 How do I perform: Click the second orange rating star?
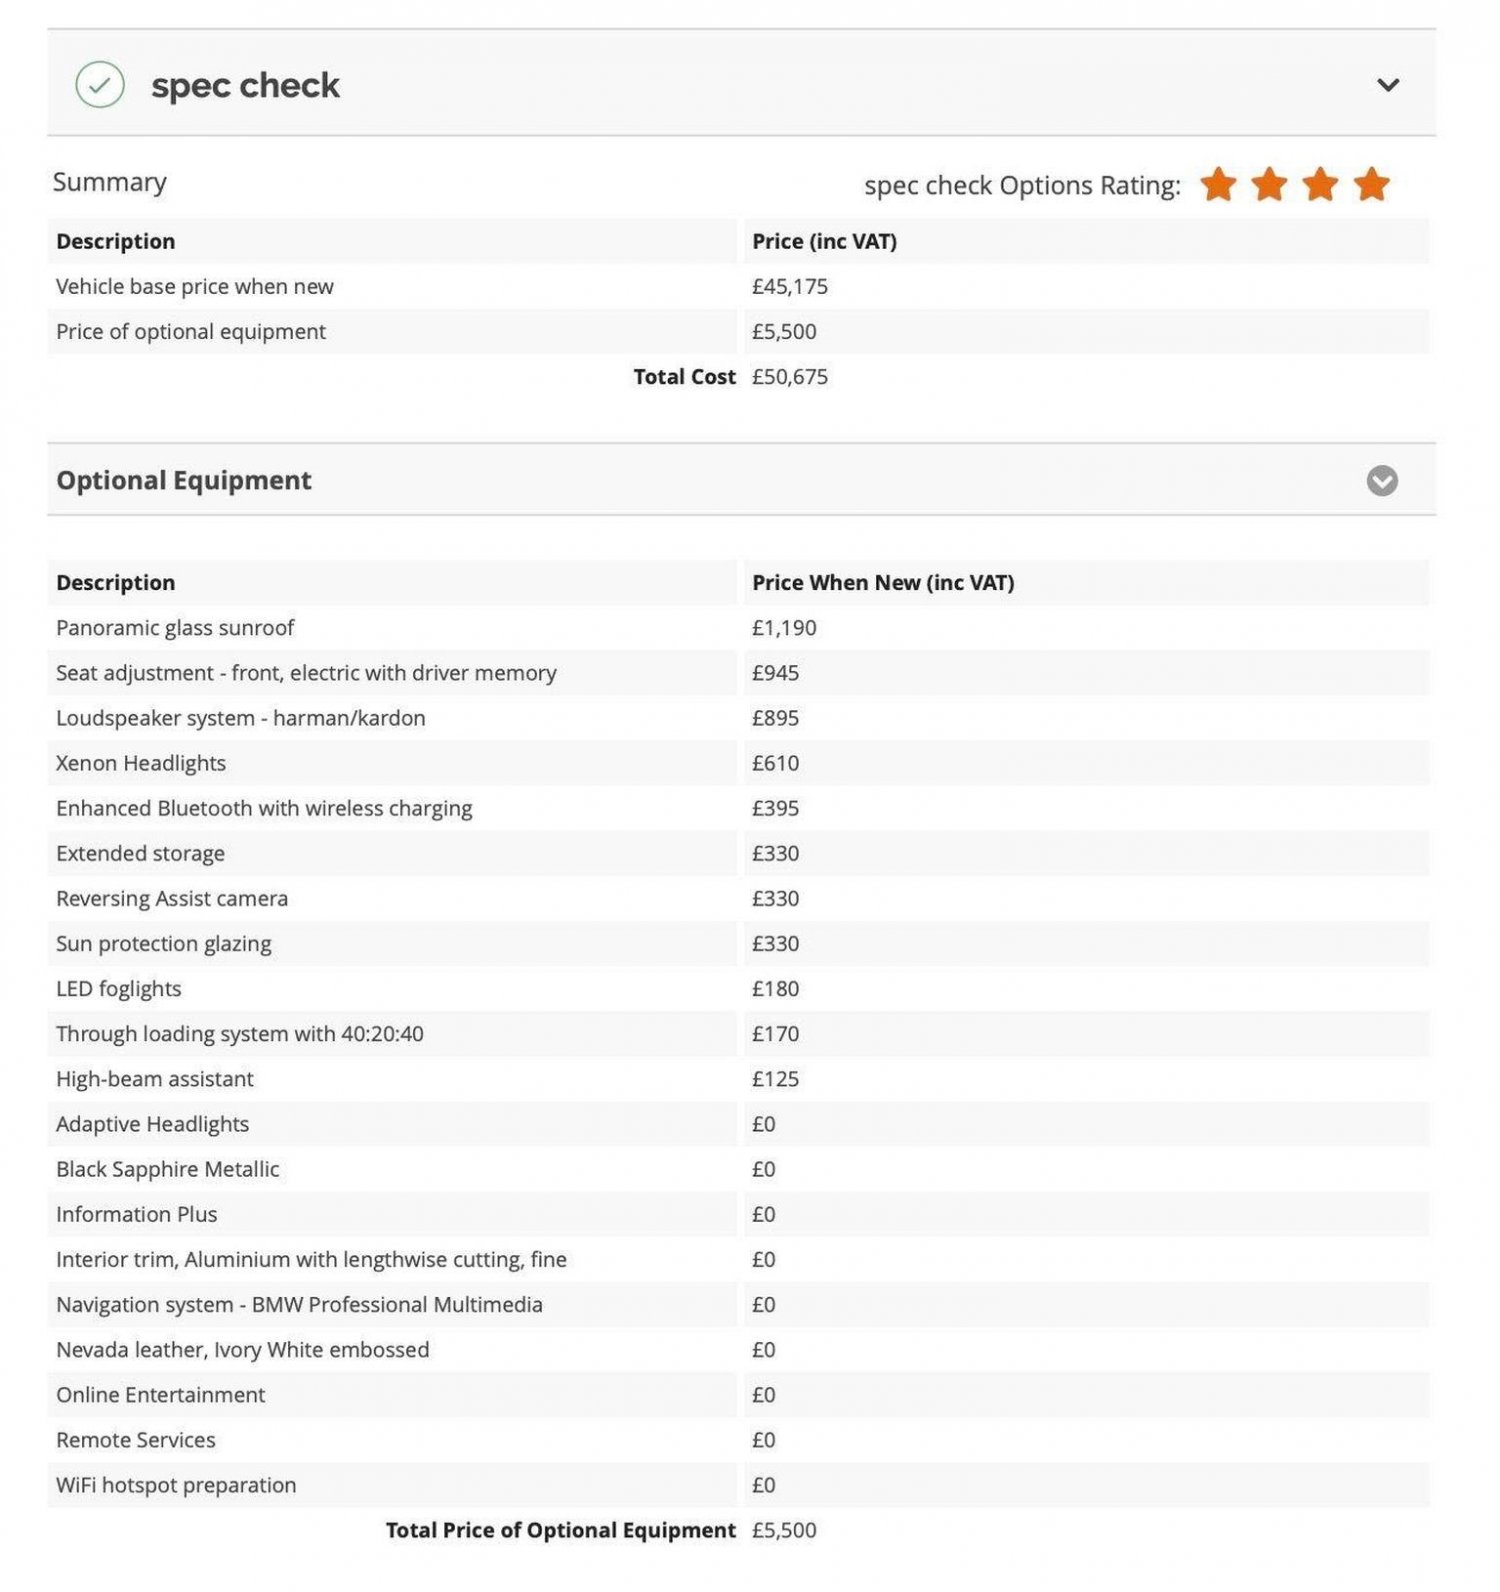(1269, 185)
